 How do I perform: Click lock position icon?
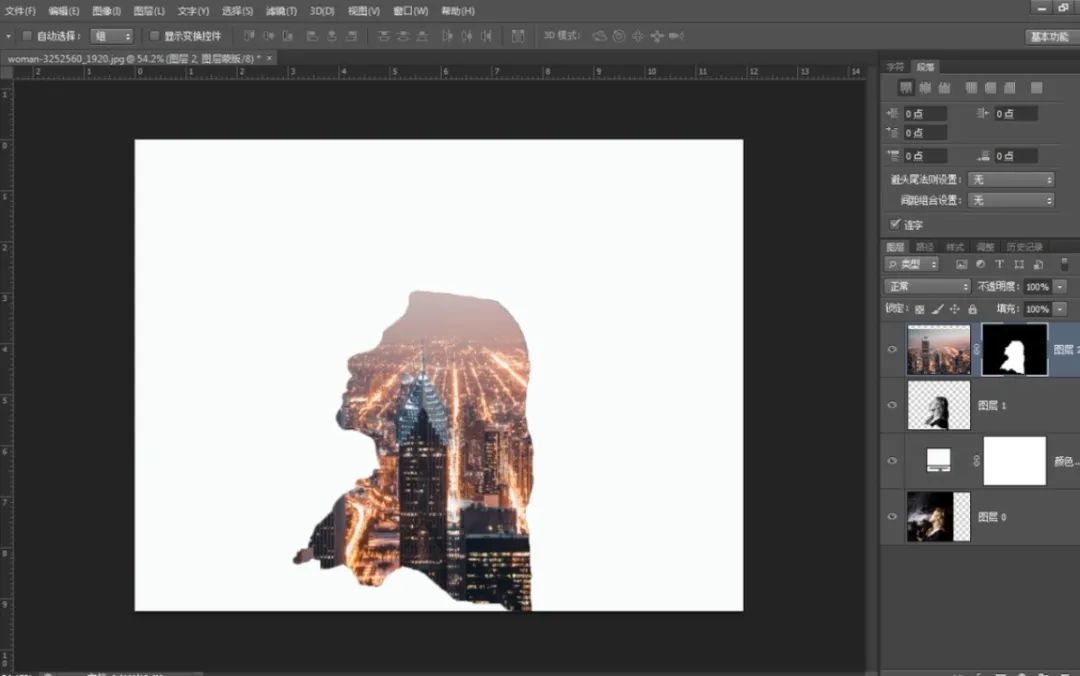click(955, 309)
